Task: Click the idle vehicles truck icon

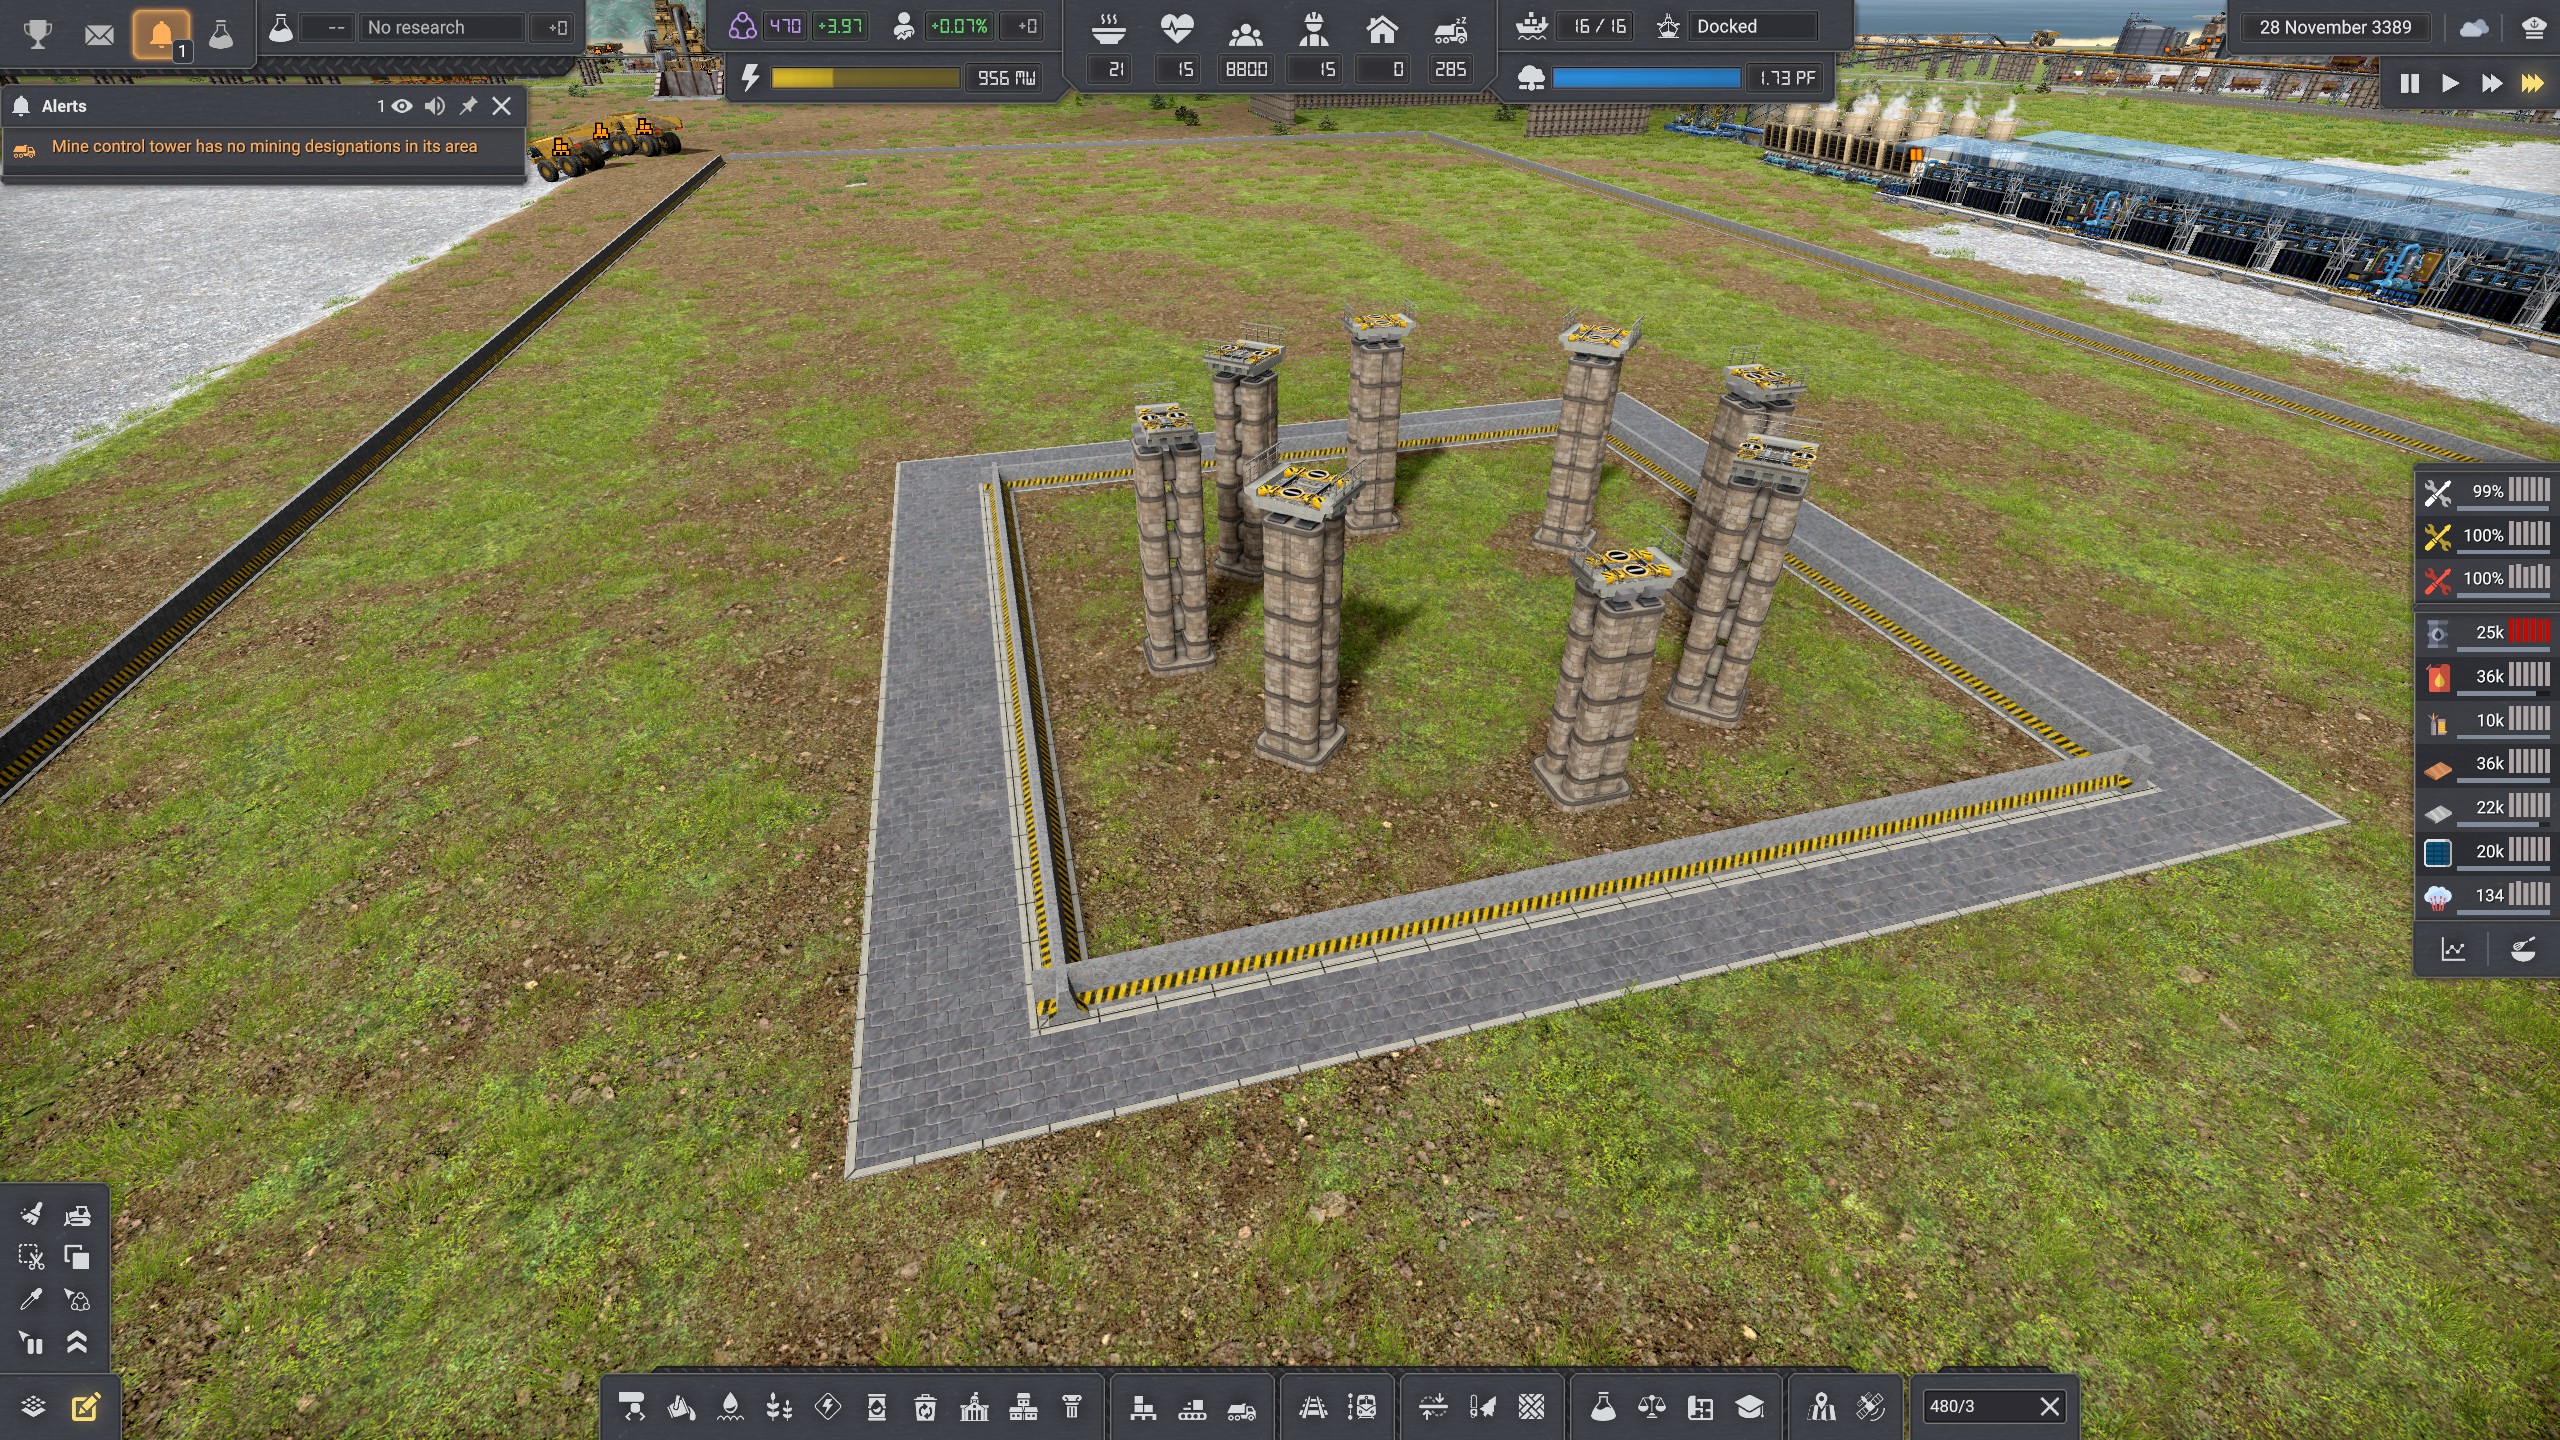Action: 1450,32
